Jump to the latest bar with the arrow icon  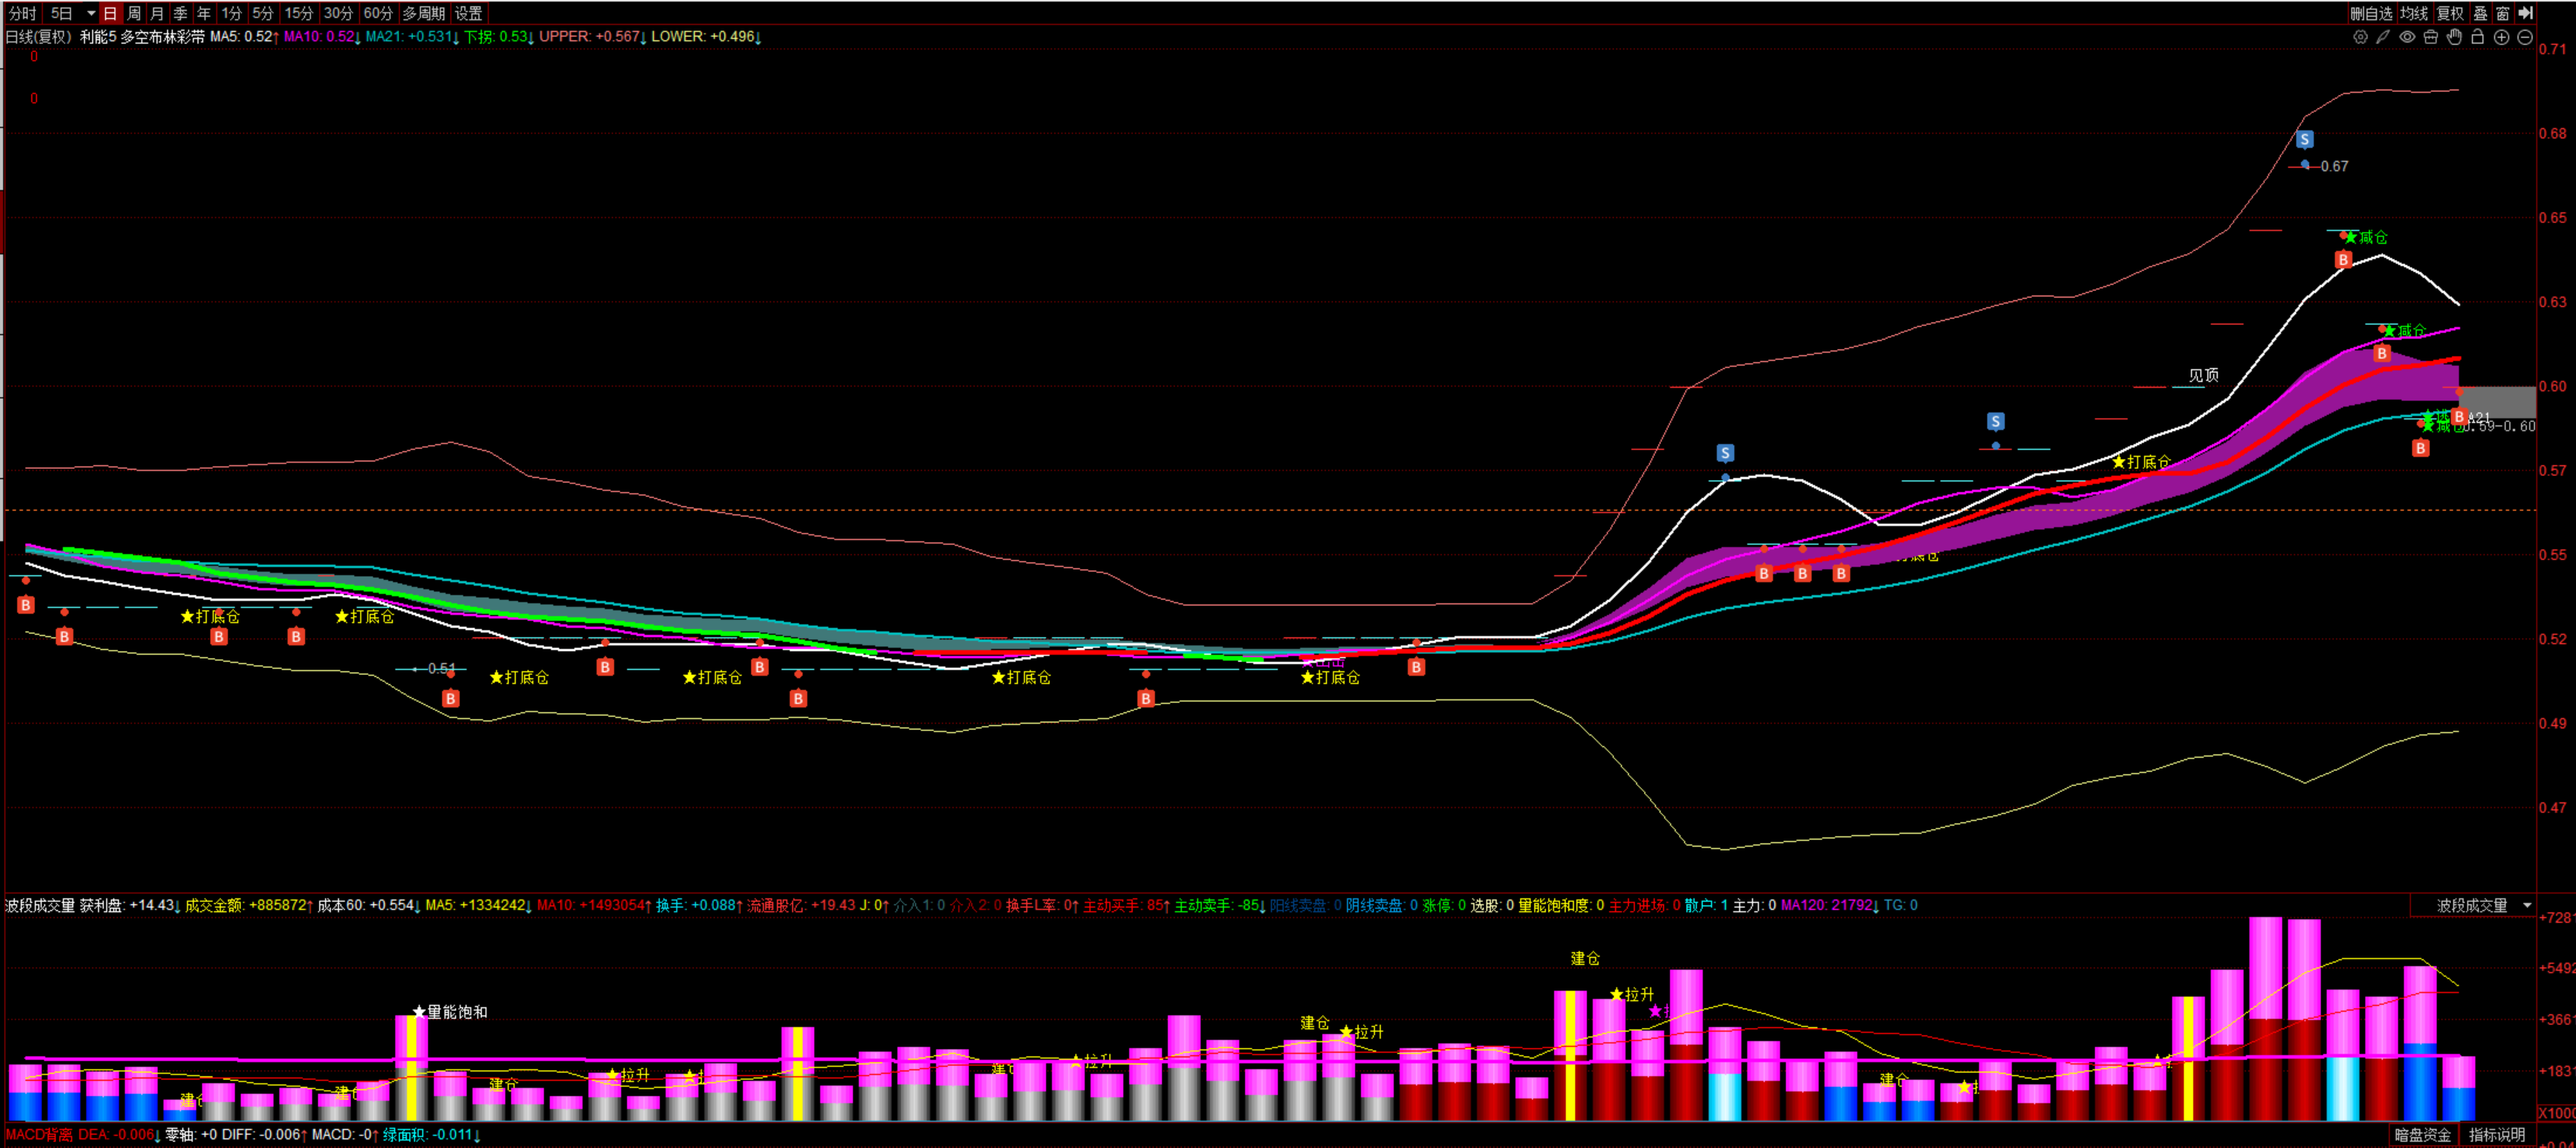(2525, 13)
